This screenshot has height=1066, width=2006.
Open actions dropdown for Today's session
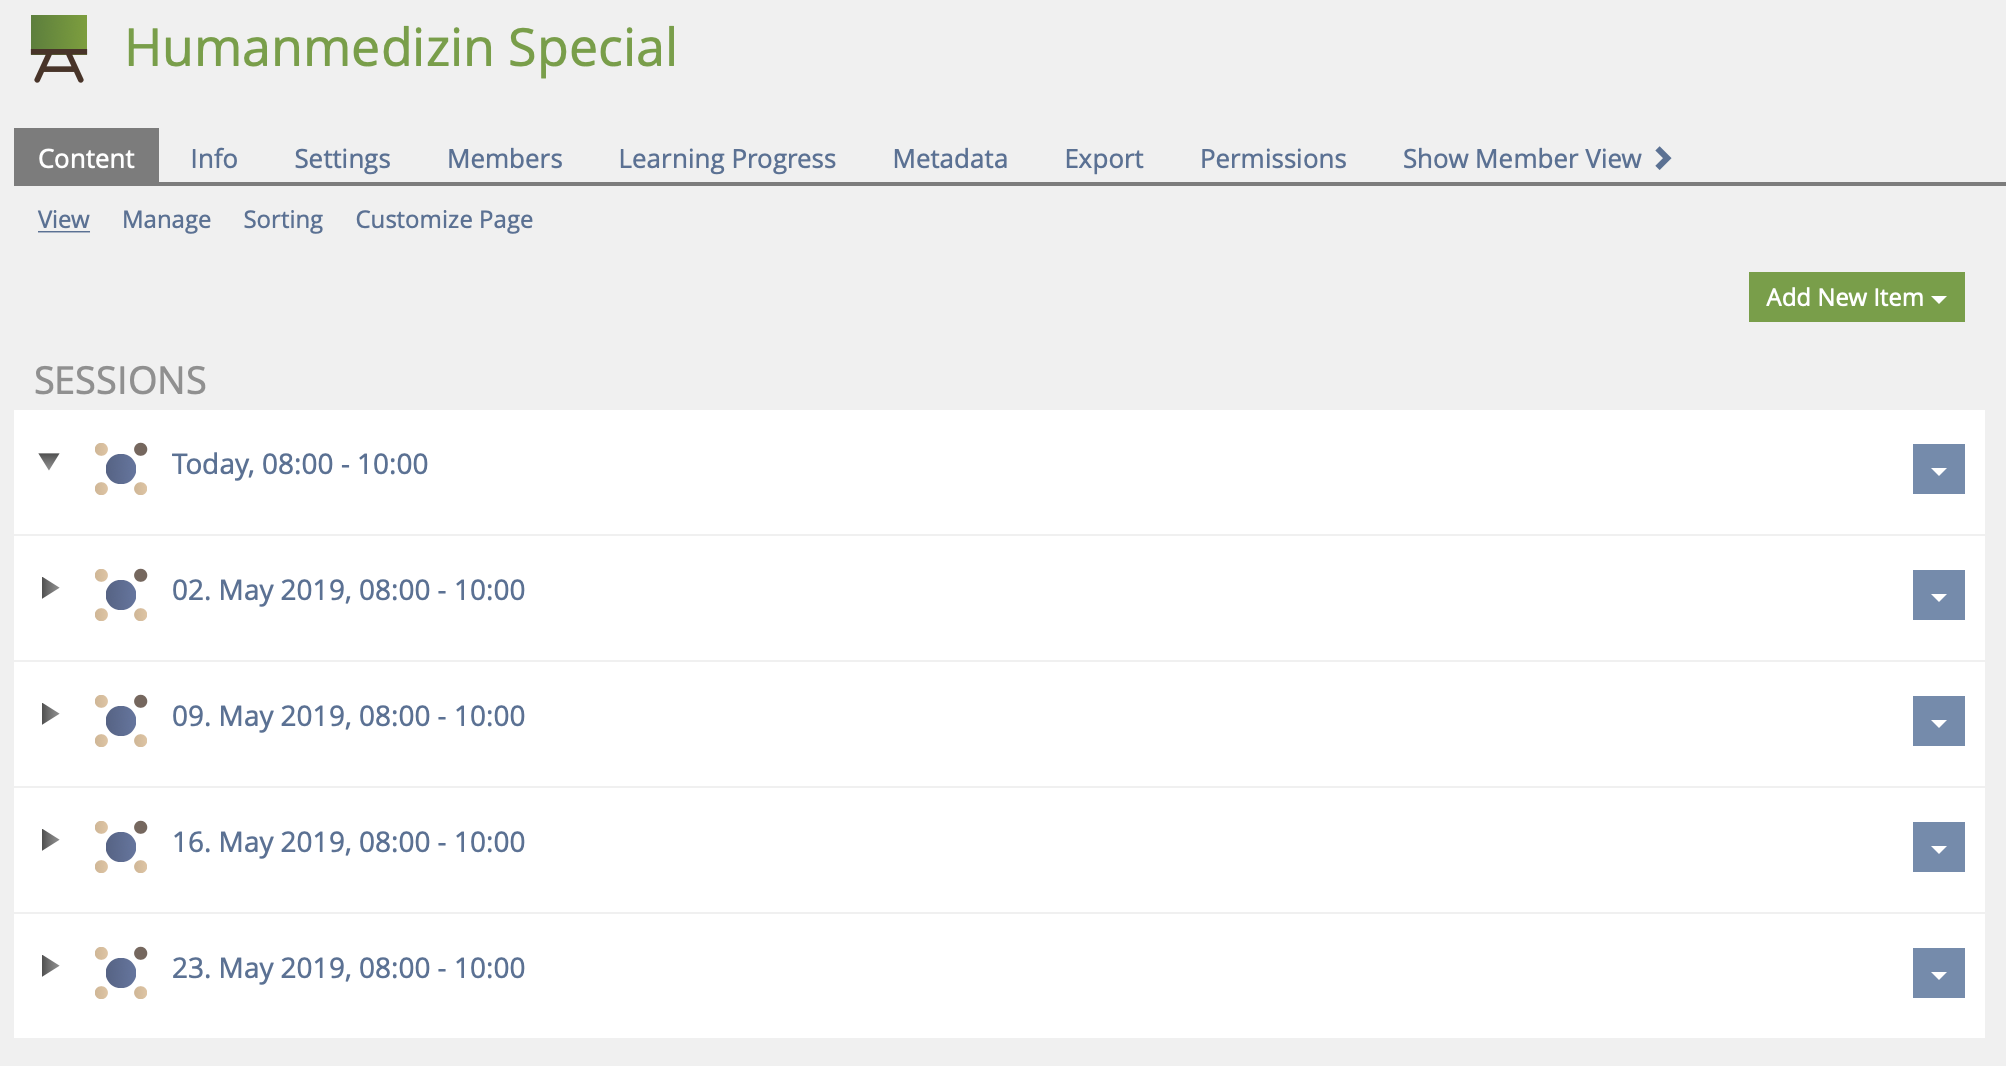1938,469
